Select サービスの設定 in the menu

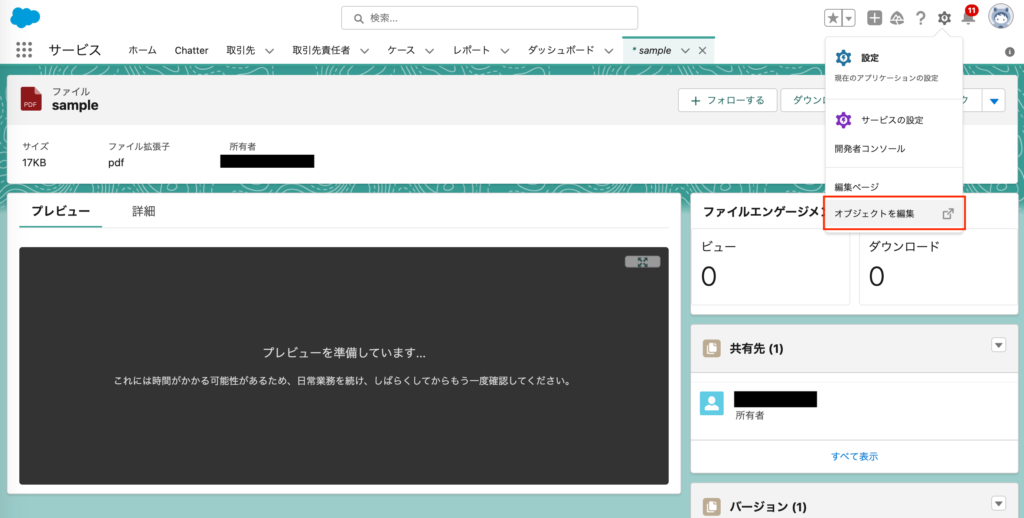(893, 120)
